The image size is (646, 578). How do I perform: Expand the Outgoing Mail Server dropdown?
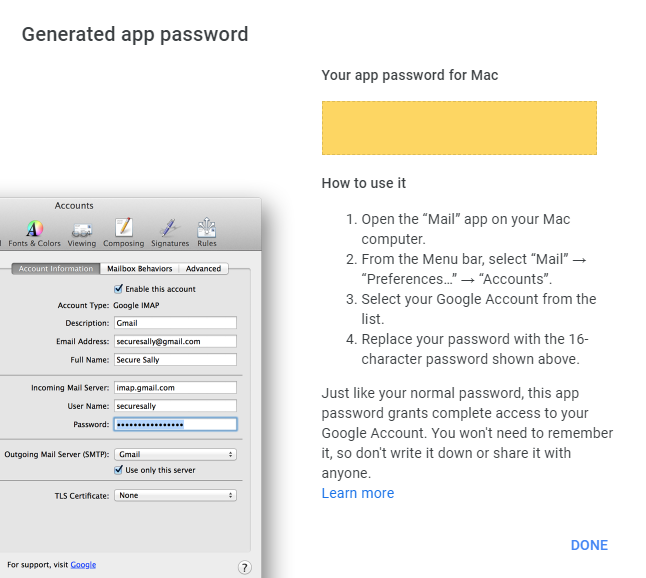(x=175, y=454)
